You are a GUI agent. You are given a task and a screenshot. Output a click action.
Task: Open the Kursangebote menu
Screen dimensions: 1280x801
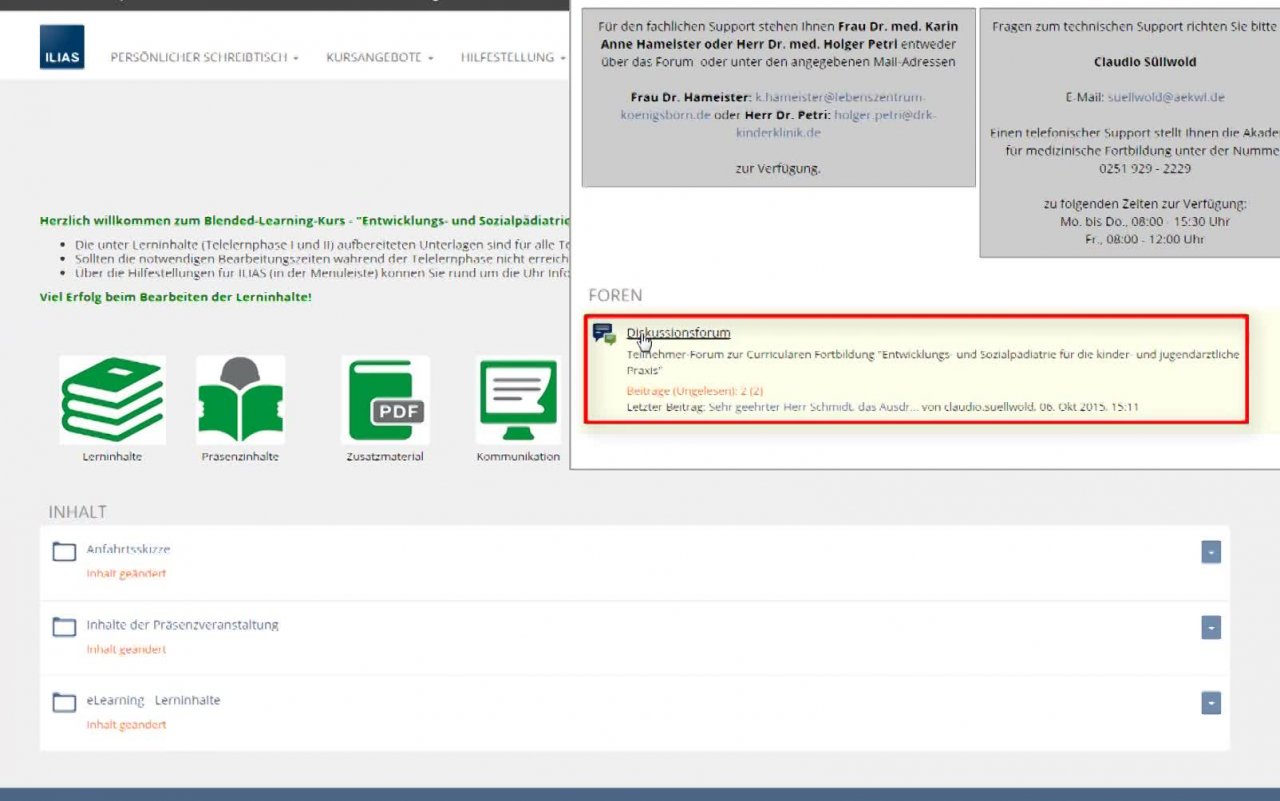pyautogui.click(x=379, y=58)
